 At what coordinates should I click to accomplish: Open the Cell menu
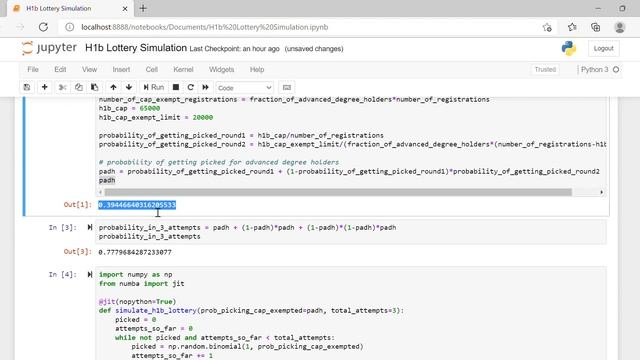click(151, 69)
